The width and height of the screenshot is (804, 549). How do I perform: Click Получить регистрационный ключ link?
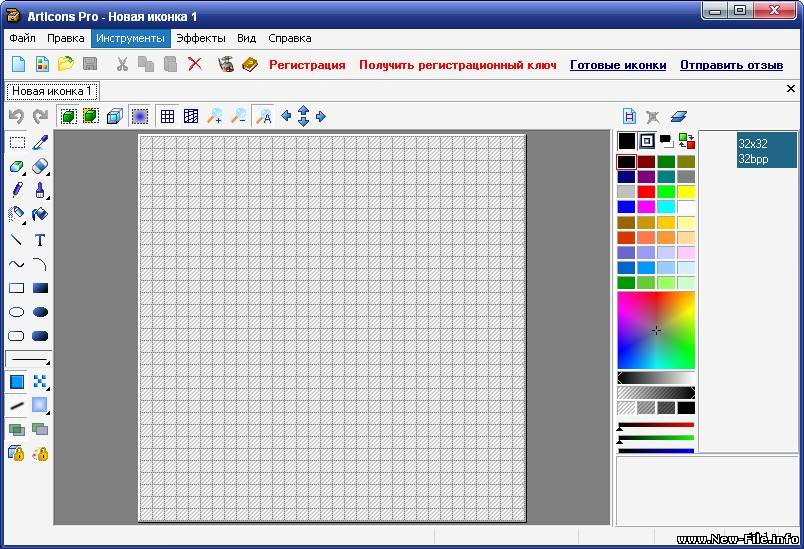457,65
